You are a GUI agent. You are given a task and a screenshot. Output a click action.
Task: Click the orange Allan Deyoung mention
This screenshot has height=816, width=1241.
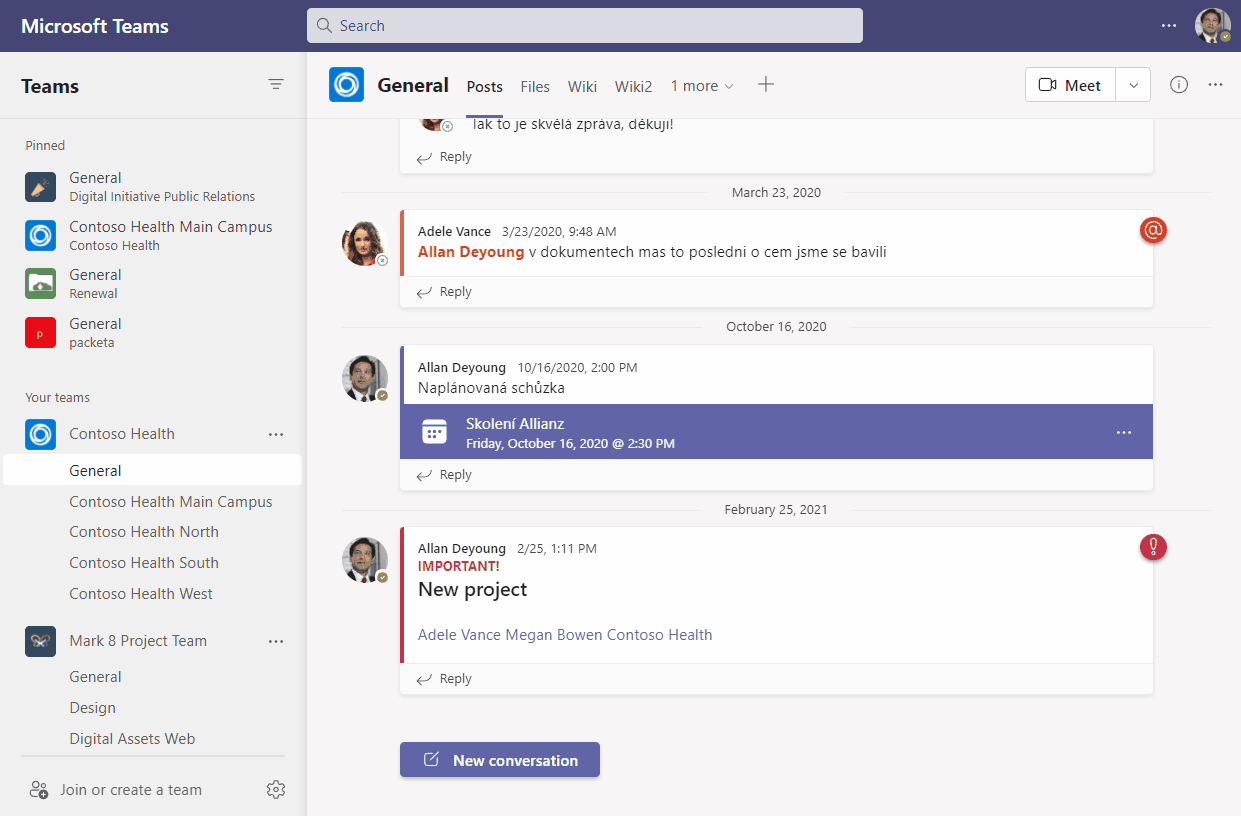(471, 252)
